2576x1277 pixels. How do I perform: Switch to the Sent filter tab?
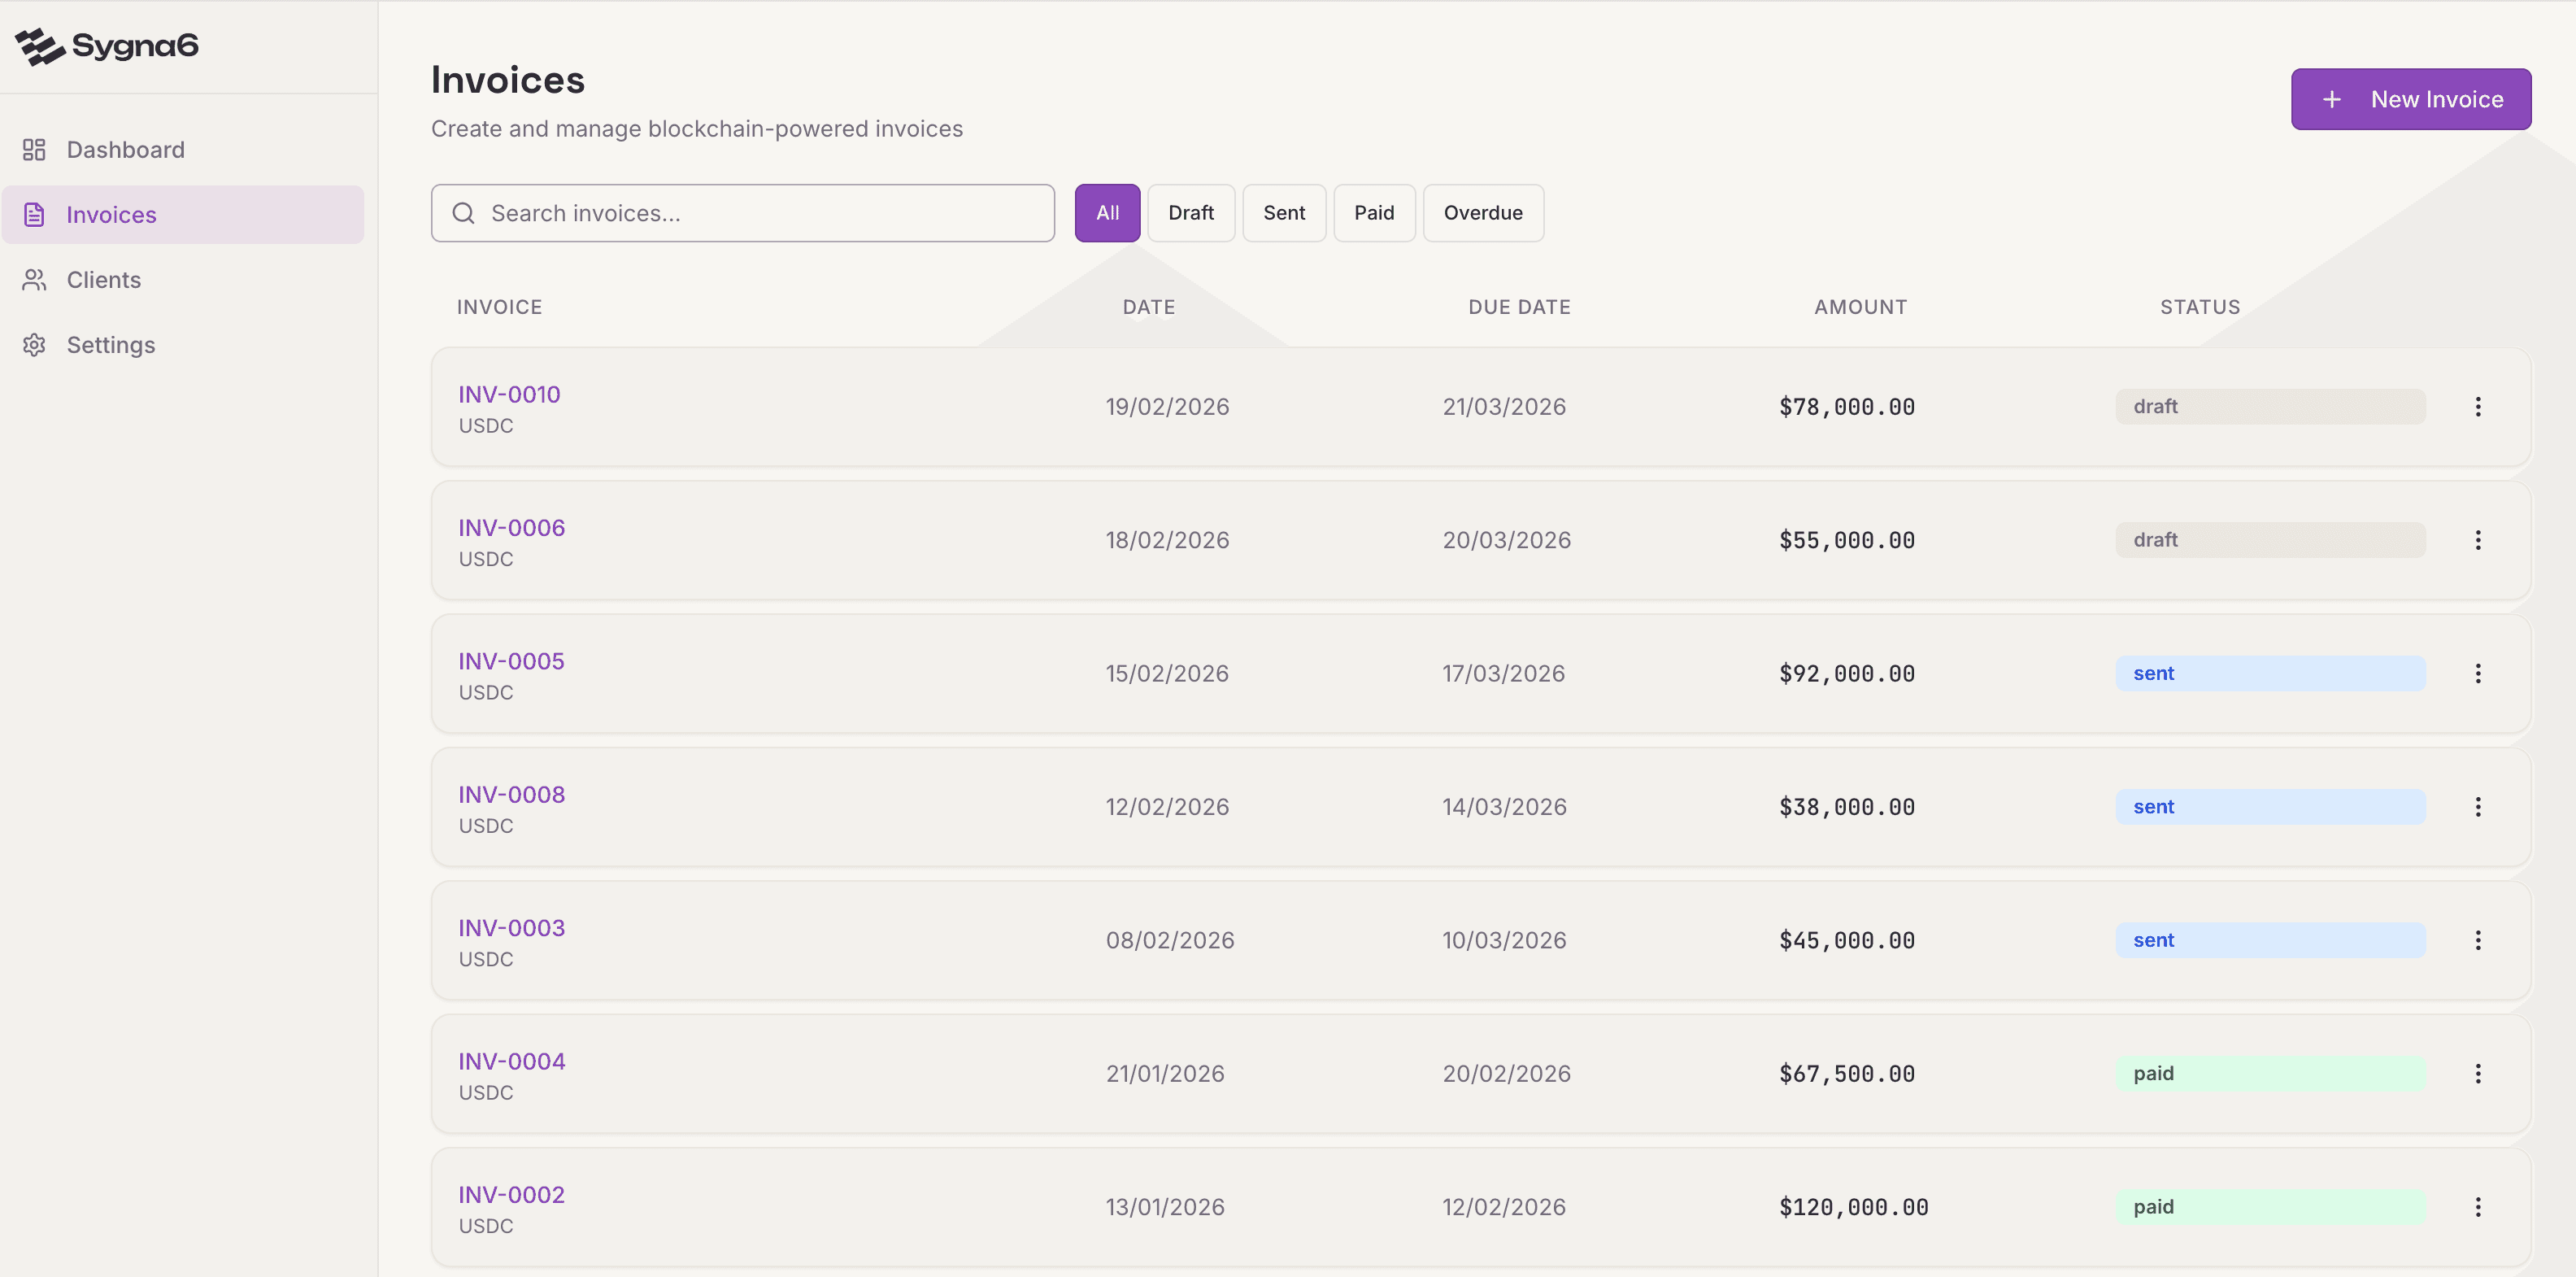(x=1284, y=212)
